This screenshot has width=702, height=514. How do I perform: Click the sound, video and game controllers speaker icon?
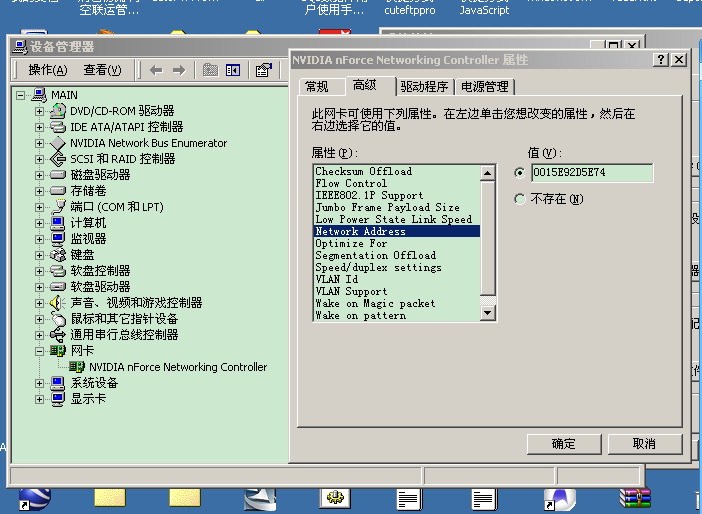(x=58, y=303)
